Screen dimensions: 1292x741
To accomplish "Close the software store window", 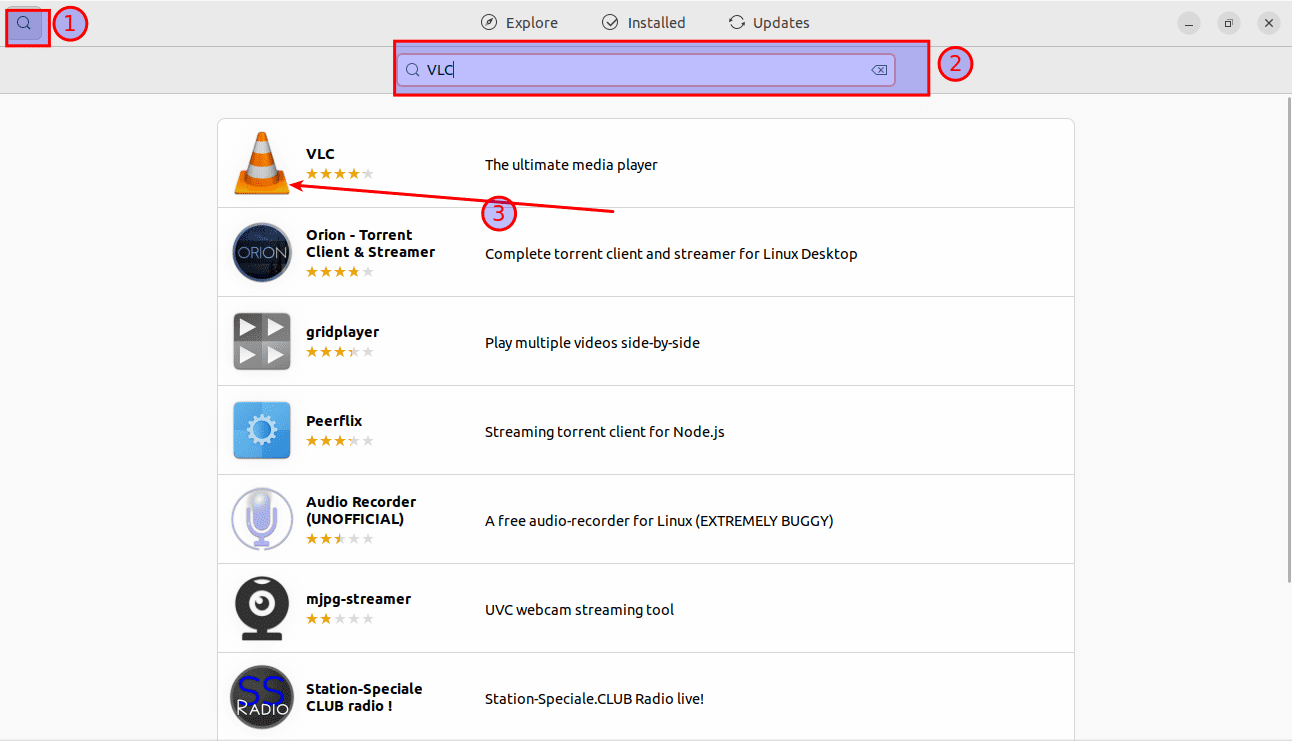I will point(1269,23).
